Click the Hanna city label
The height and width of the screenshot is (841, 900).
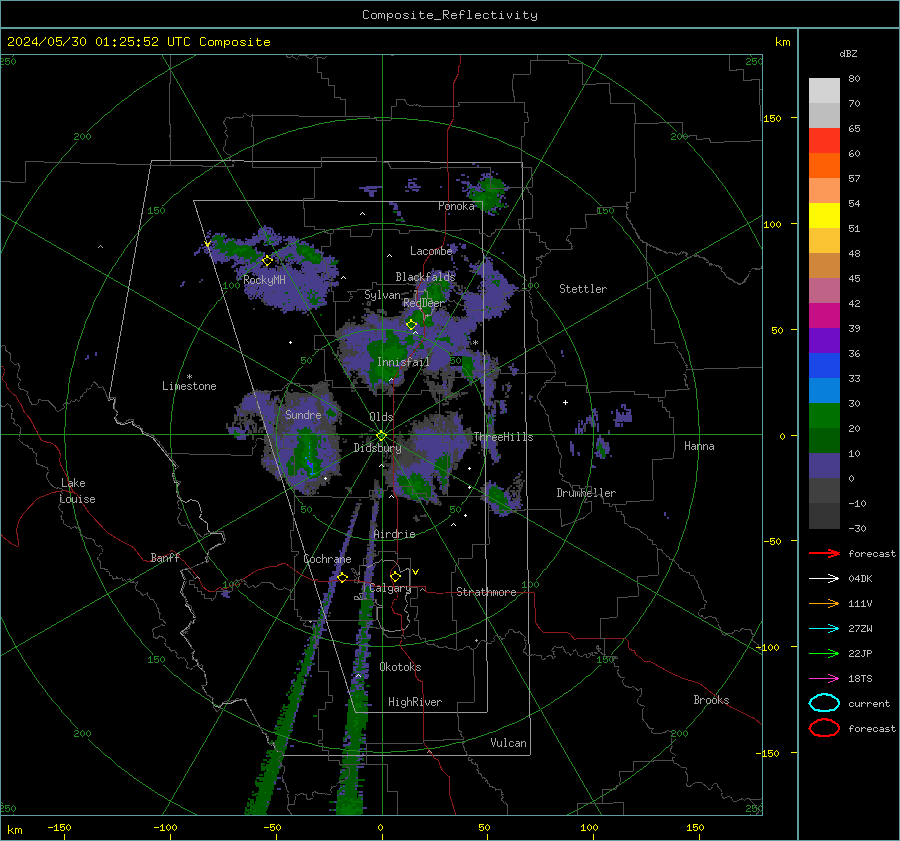[x=699, y=446]
